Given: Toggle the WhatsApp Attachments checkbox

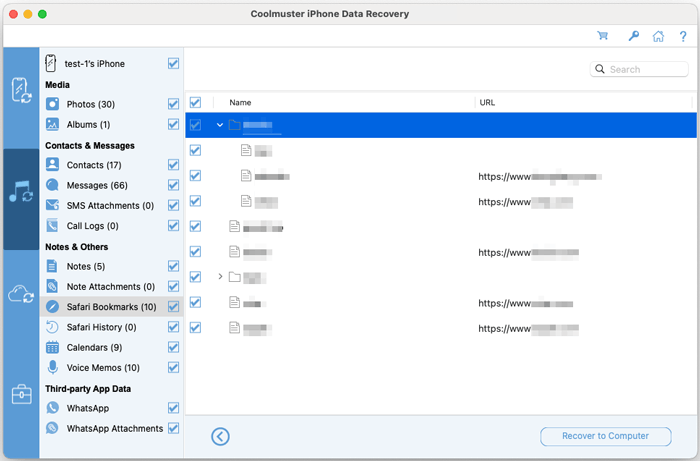Looking at the screenshot, I should point(173,428).
